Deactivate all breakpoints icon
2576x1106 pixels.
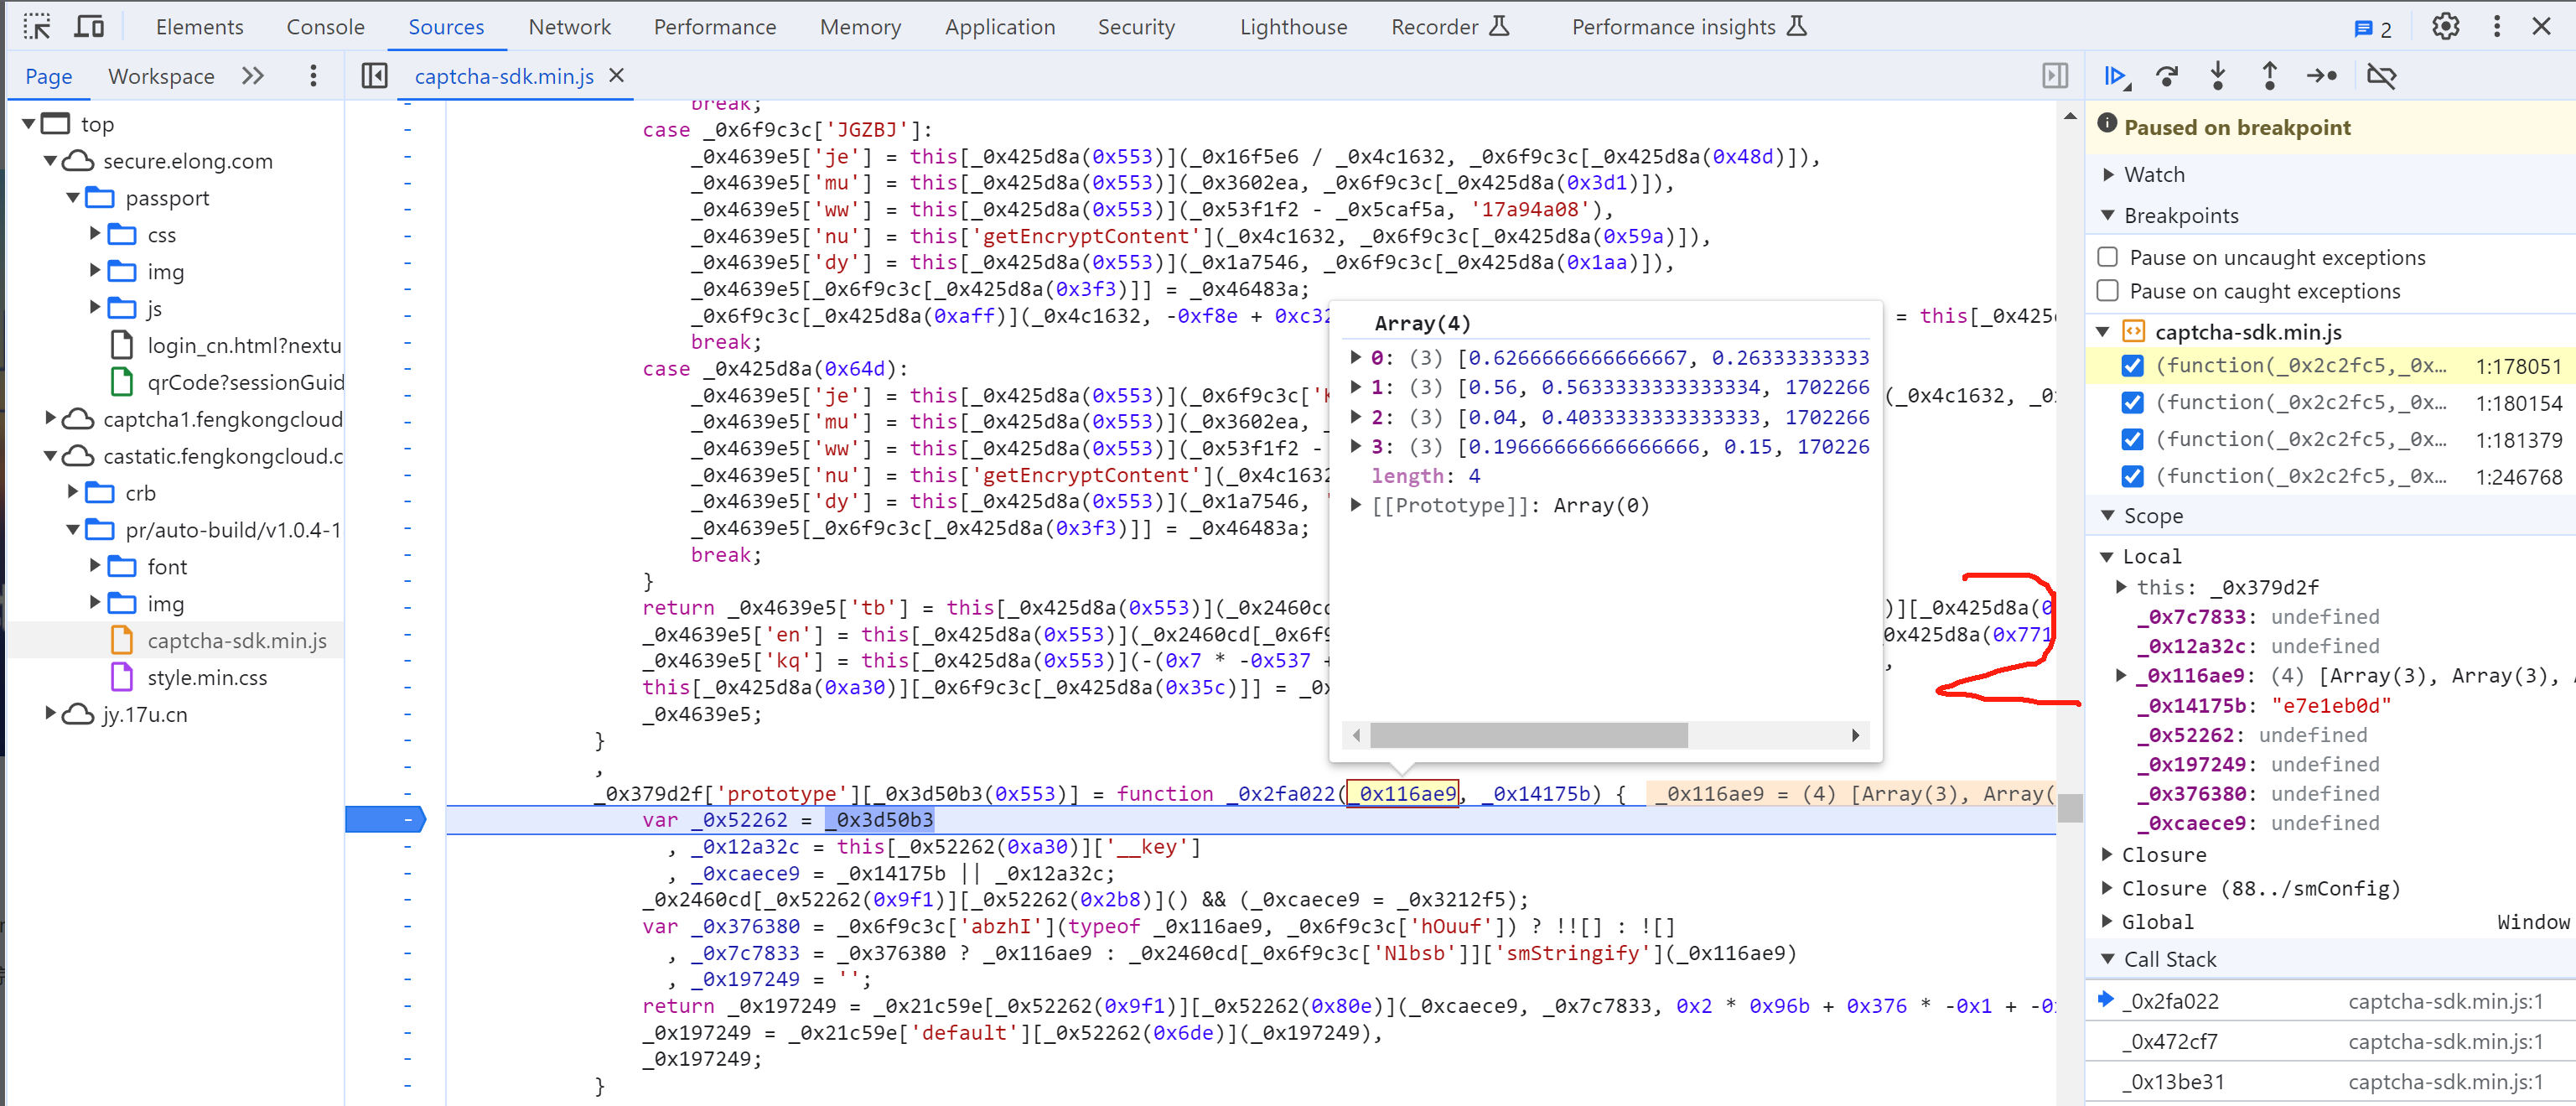pos(2382,76)
